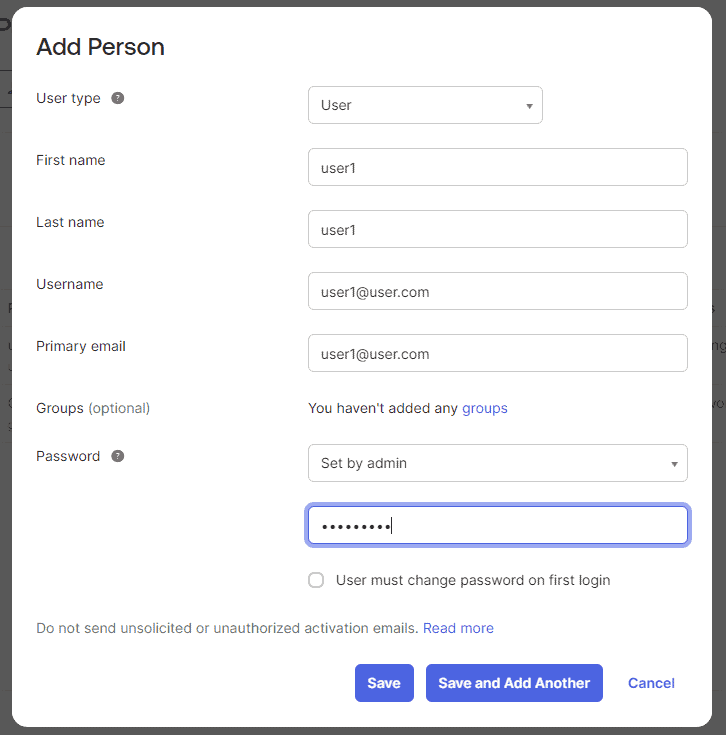Screen dimensions: 726x735
Task: Open the User type dropdown
Action: coord(425,105)
